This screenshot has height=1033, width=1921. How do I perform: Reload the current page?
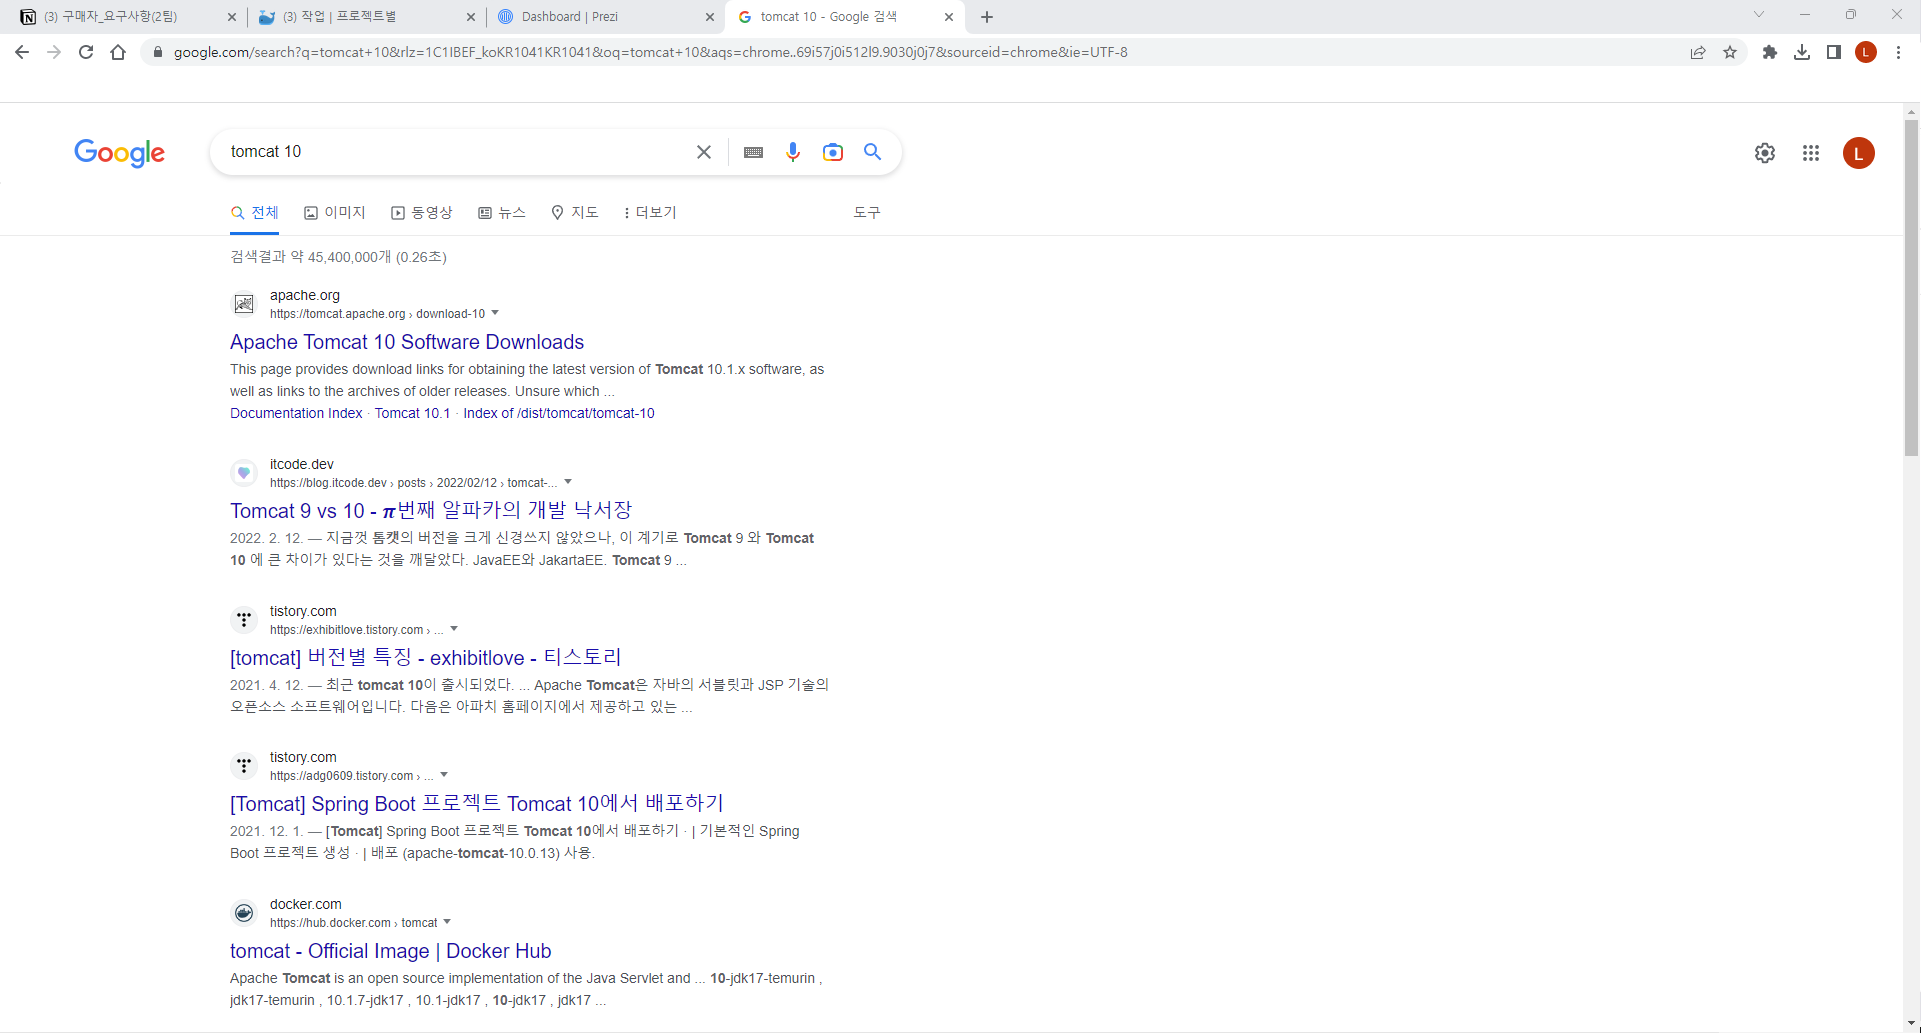pyautogui.click(x=86, y=52)
